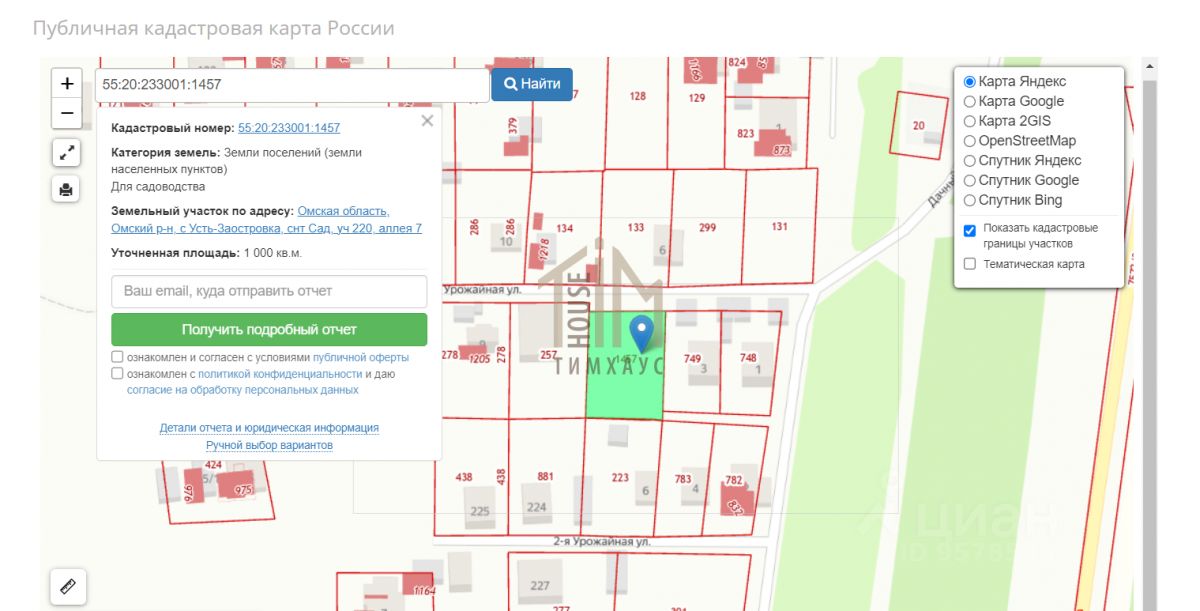Click the page vertical scrollbar
This screenshot has height=611, width=1200.
(x=1150, y=334)
